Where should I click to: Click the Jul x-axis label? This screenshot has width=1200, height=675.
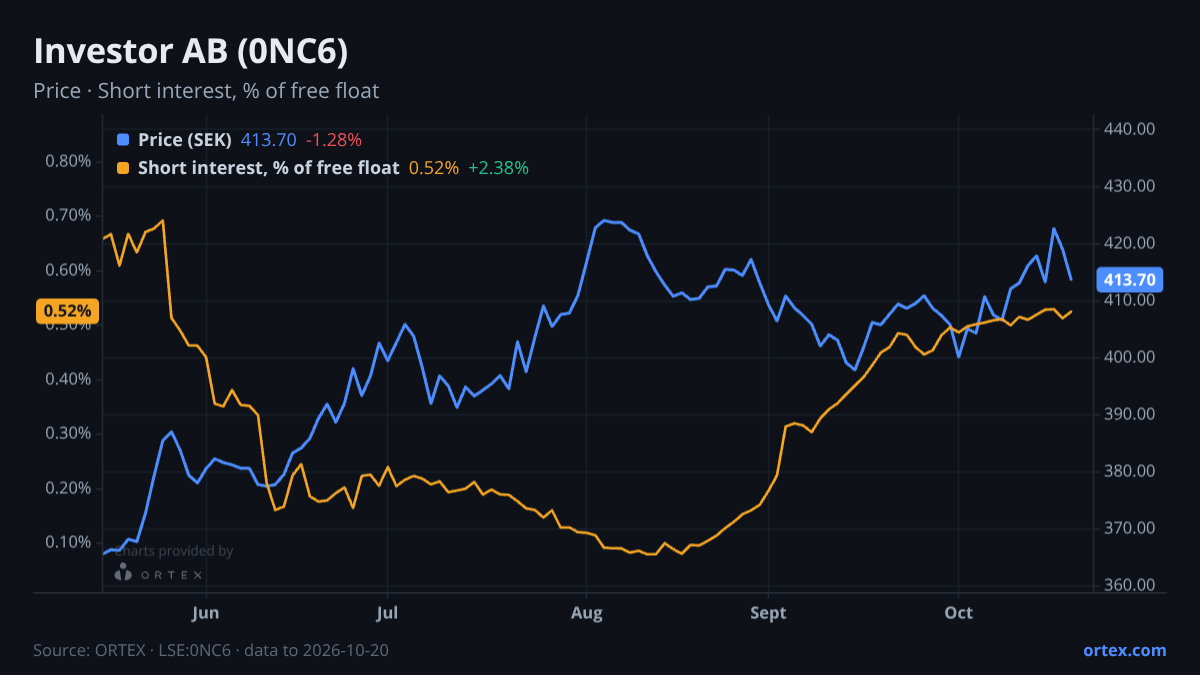[387, 613]
